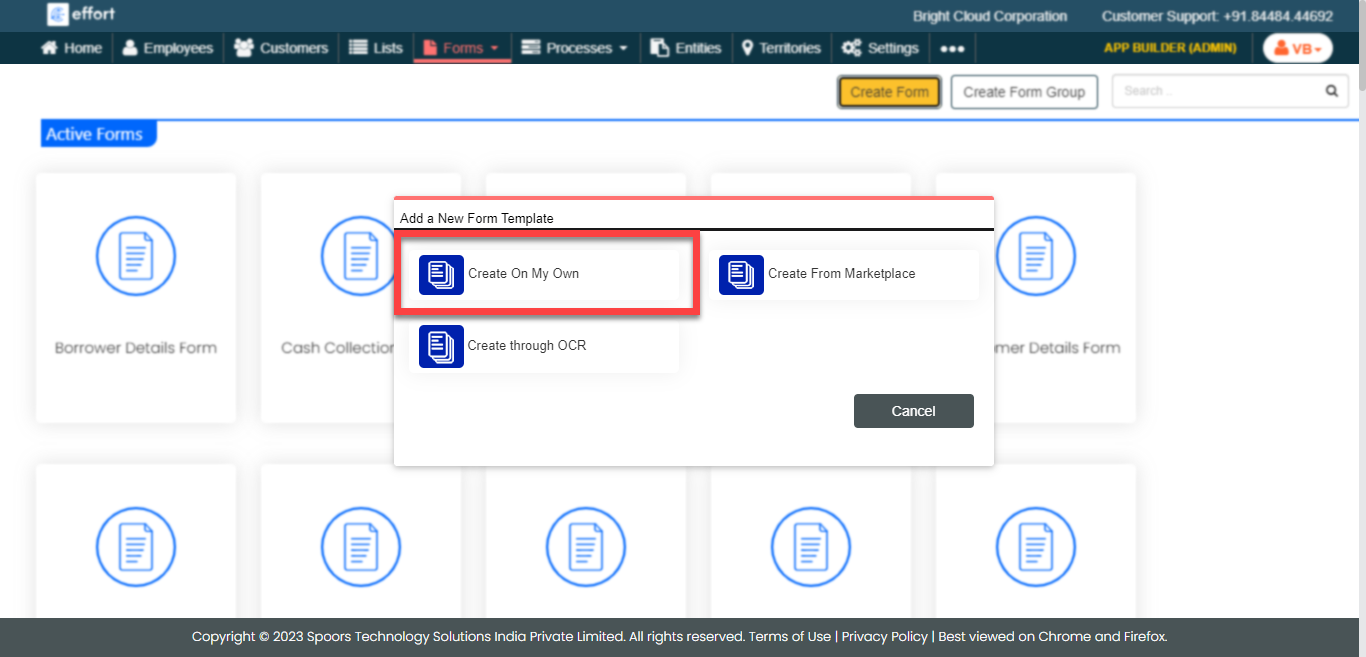The height and width of the screenshot is (657, 1366).
Task: Go to Home via house icon
Action: pyautogui.click(x=49, y=48)
